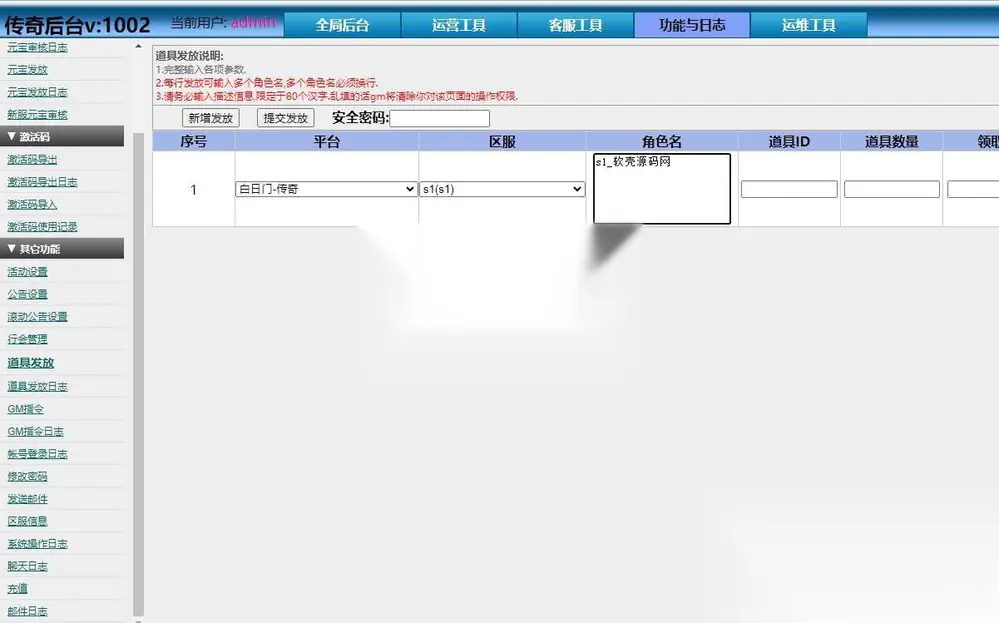Open the 充值 link
Image resolution: width=999 pixels, height=623 pixels.
coord(17,589)
